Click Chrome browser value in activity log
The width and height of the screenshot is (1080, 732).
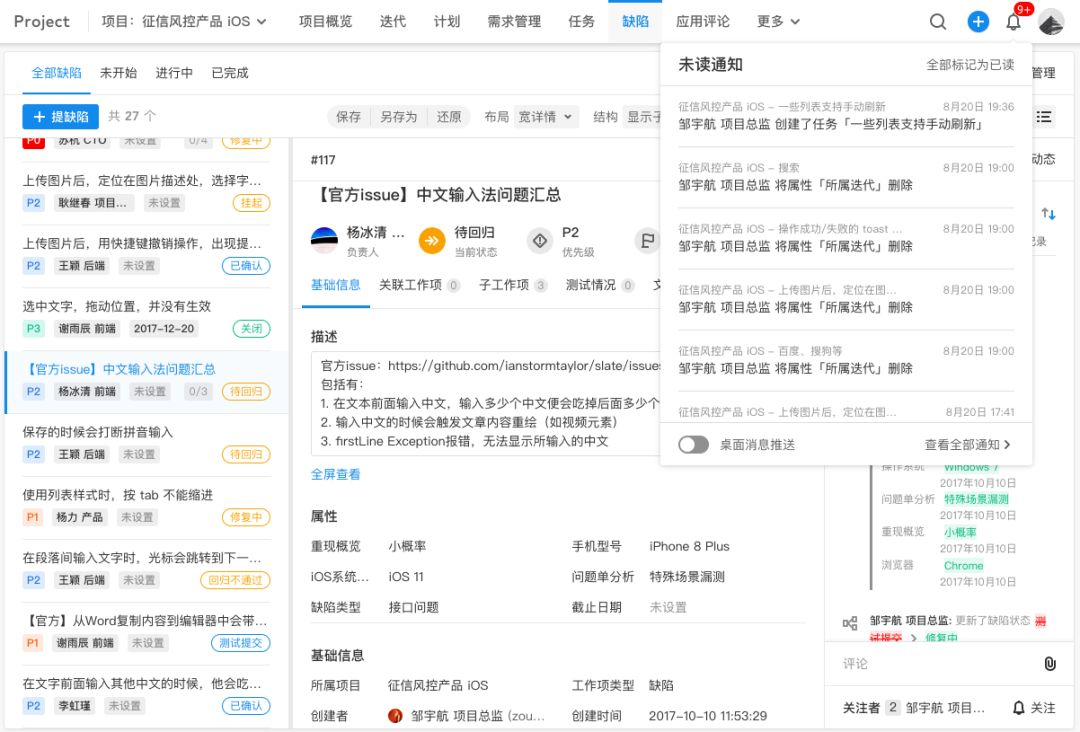[964, 565]
